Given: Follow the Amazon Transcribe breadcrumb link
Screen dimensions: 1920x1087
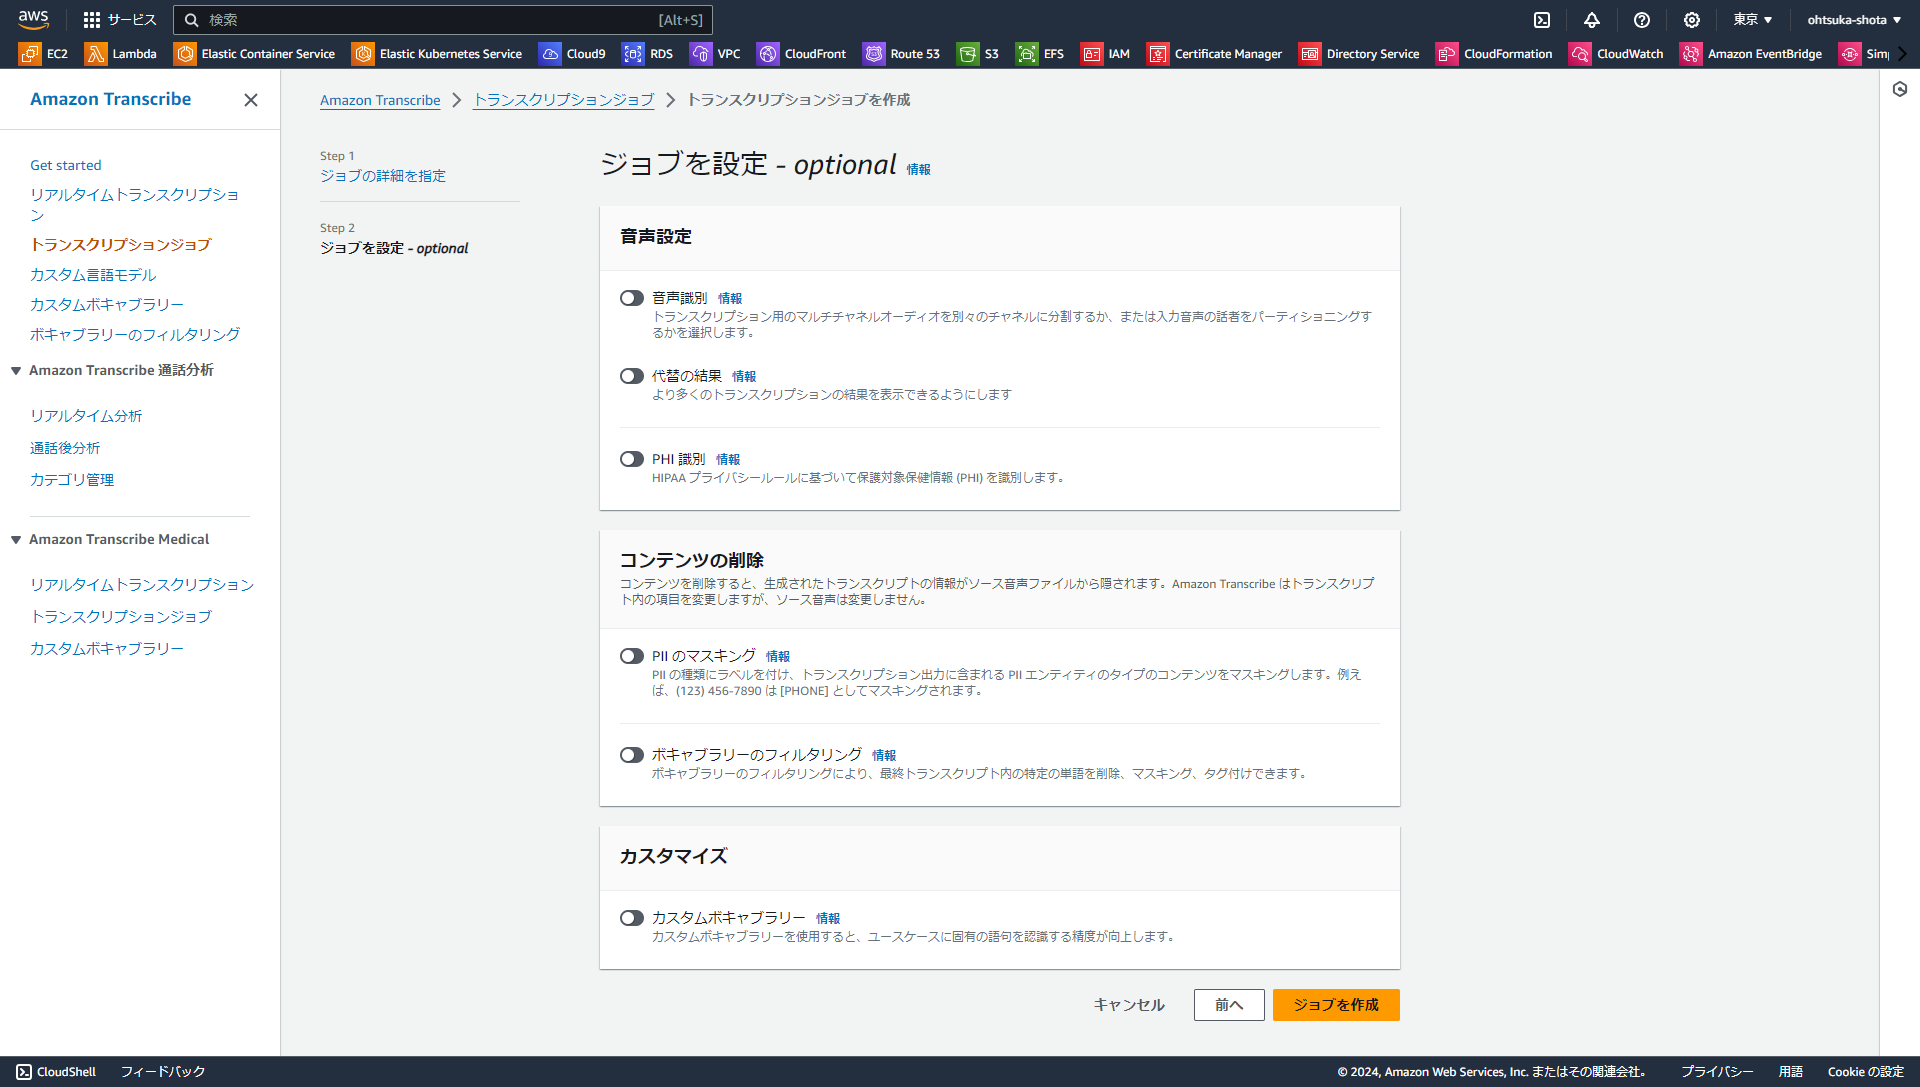Looking at the screenshot, I should tap(380, 100).
